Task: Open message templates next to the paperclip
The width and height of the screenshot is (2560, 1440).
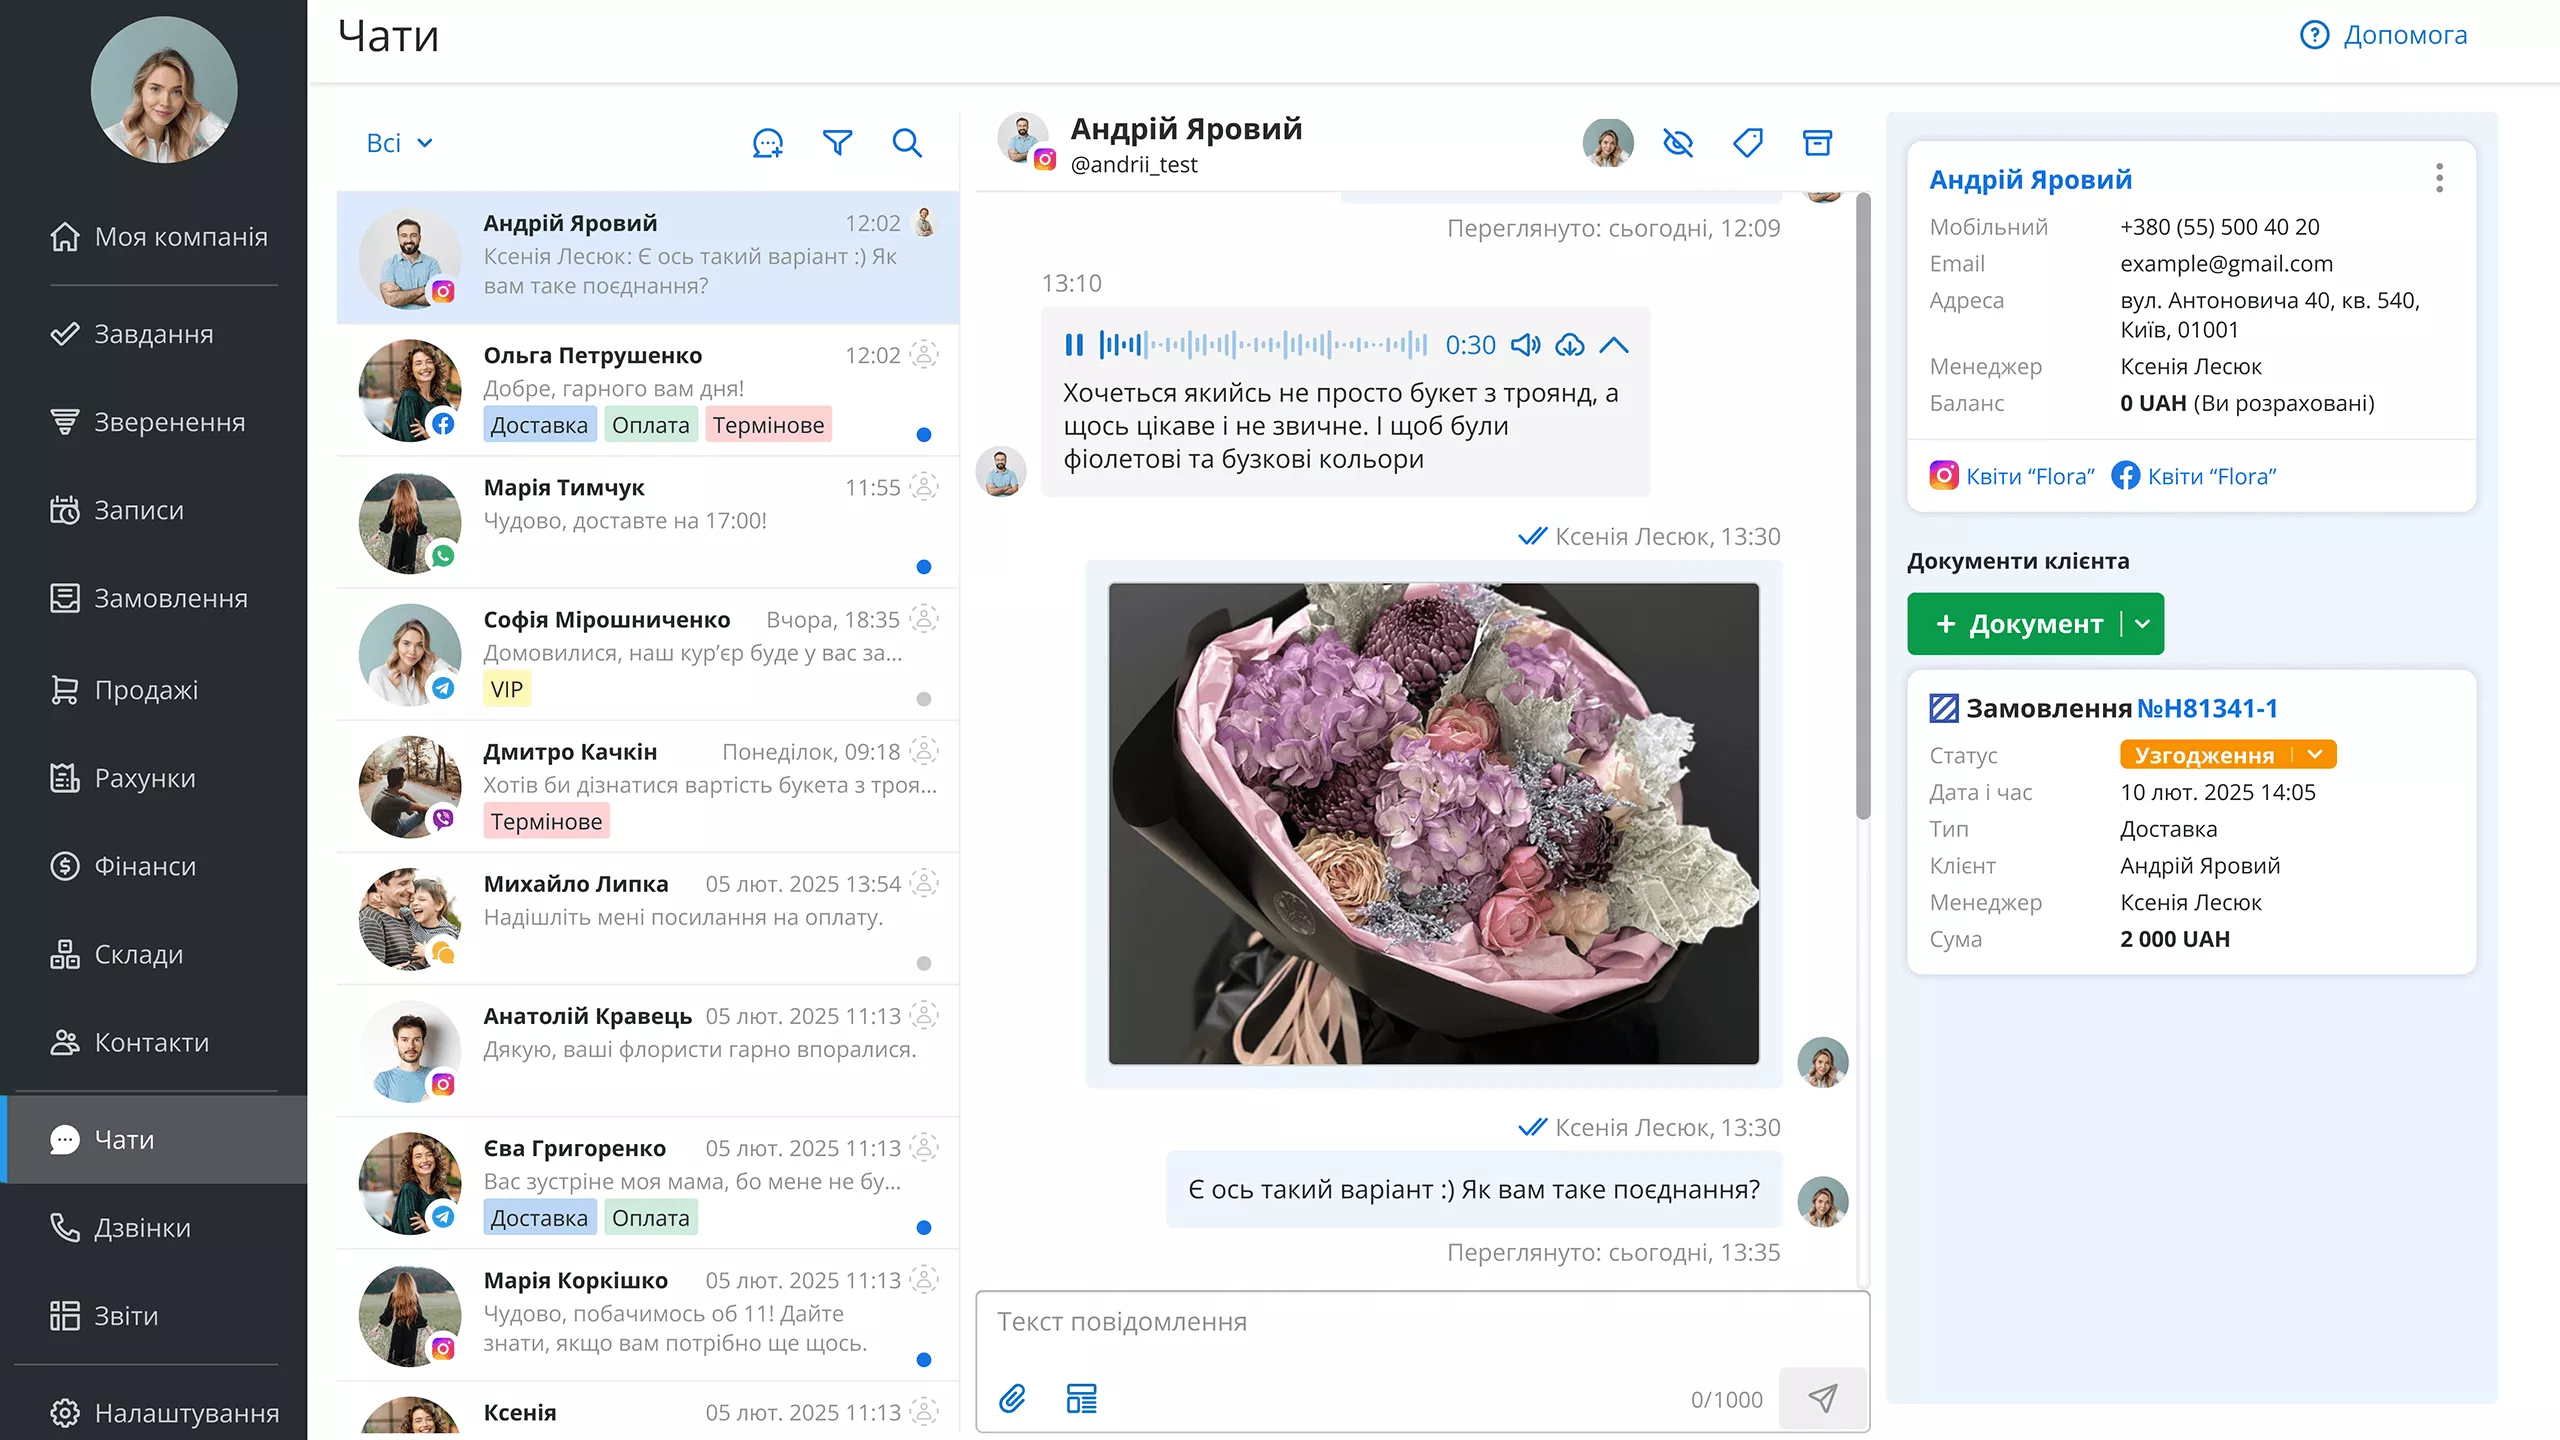Action: tap(1083, 1400)
